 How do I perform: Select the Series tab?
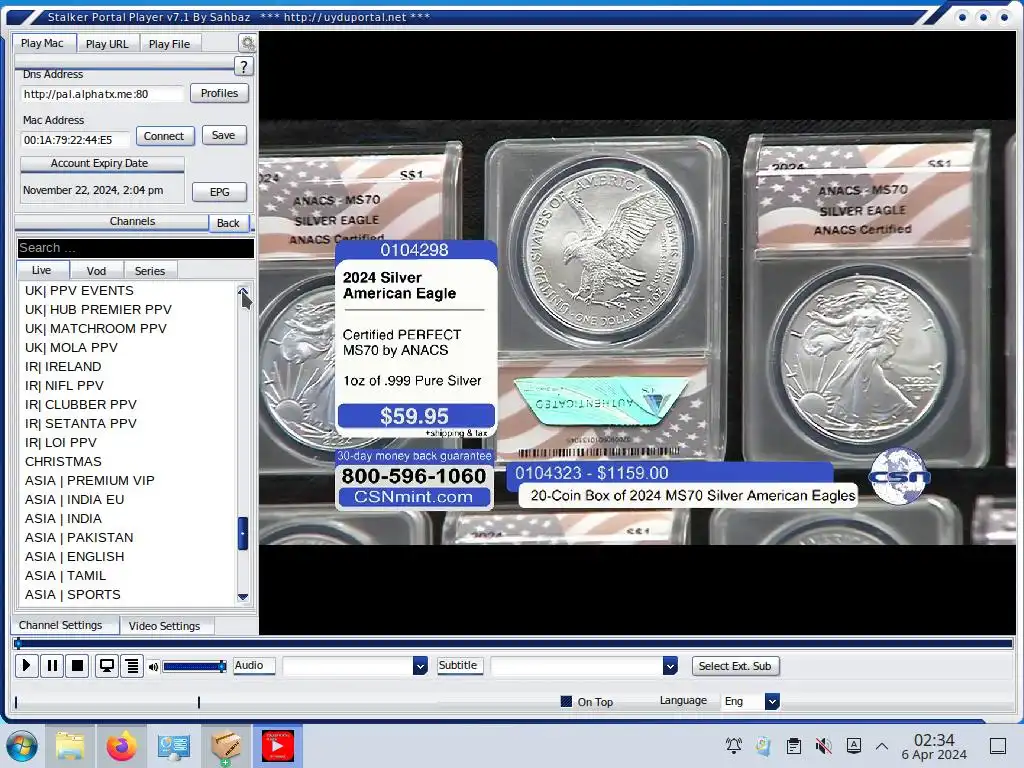[x=150, y=270]
